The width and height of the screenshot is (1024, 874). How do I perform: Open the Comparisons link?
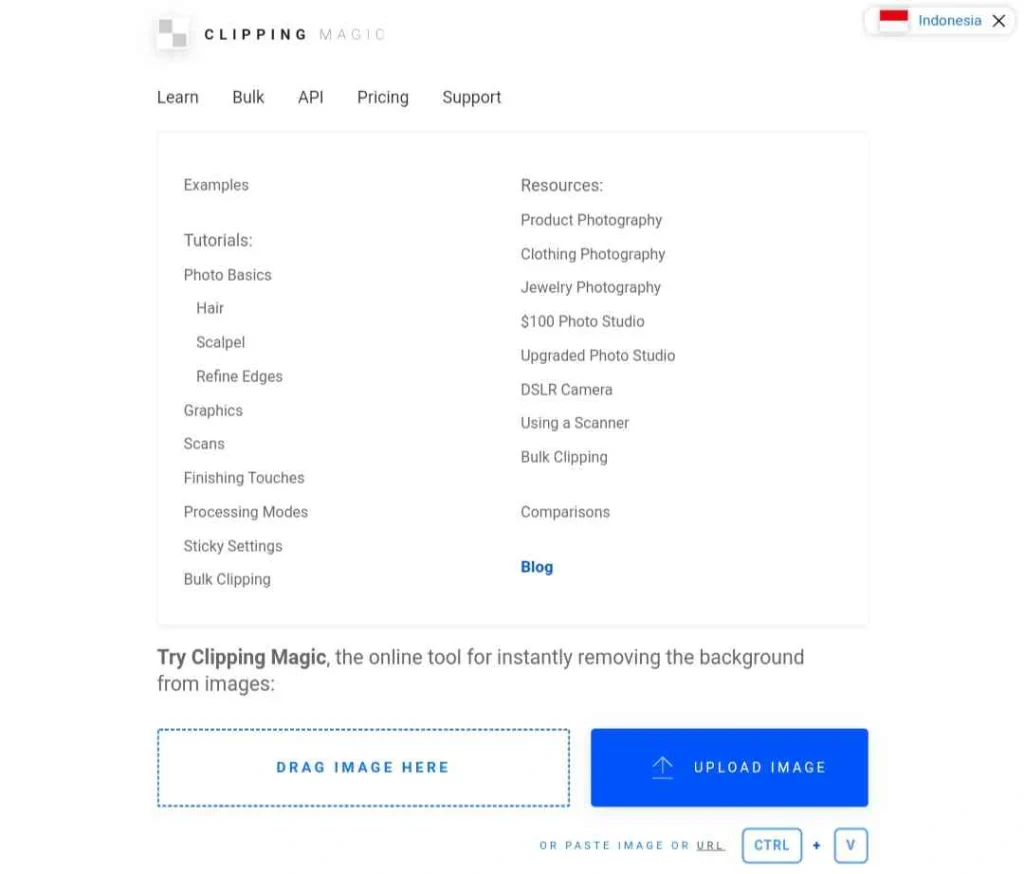click(x=565, y=512)
